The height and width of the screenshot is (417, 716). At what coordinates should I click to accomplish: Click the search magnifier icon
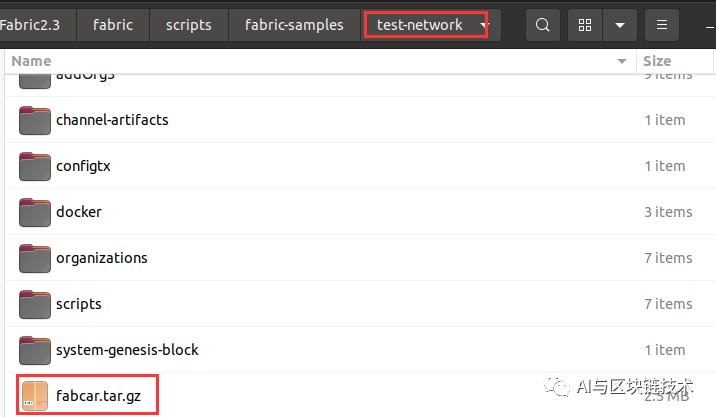coord(542,24)
